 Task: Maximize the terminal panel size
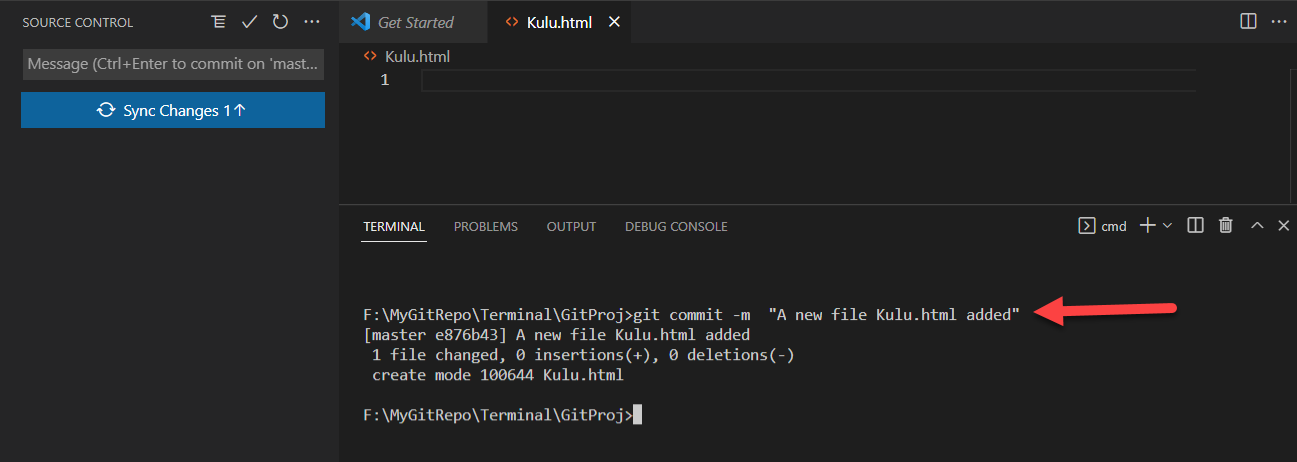(1257, 226)
